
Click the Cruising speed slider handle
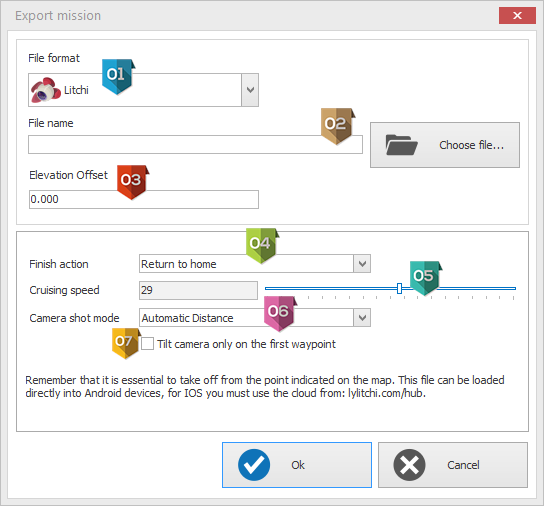(x=399, y=288)
